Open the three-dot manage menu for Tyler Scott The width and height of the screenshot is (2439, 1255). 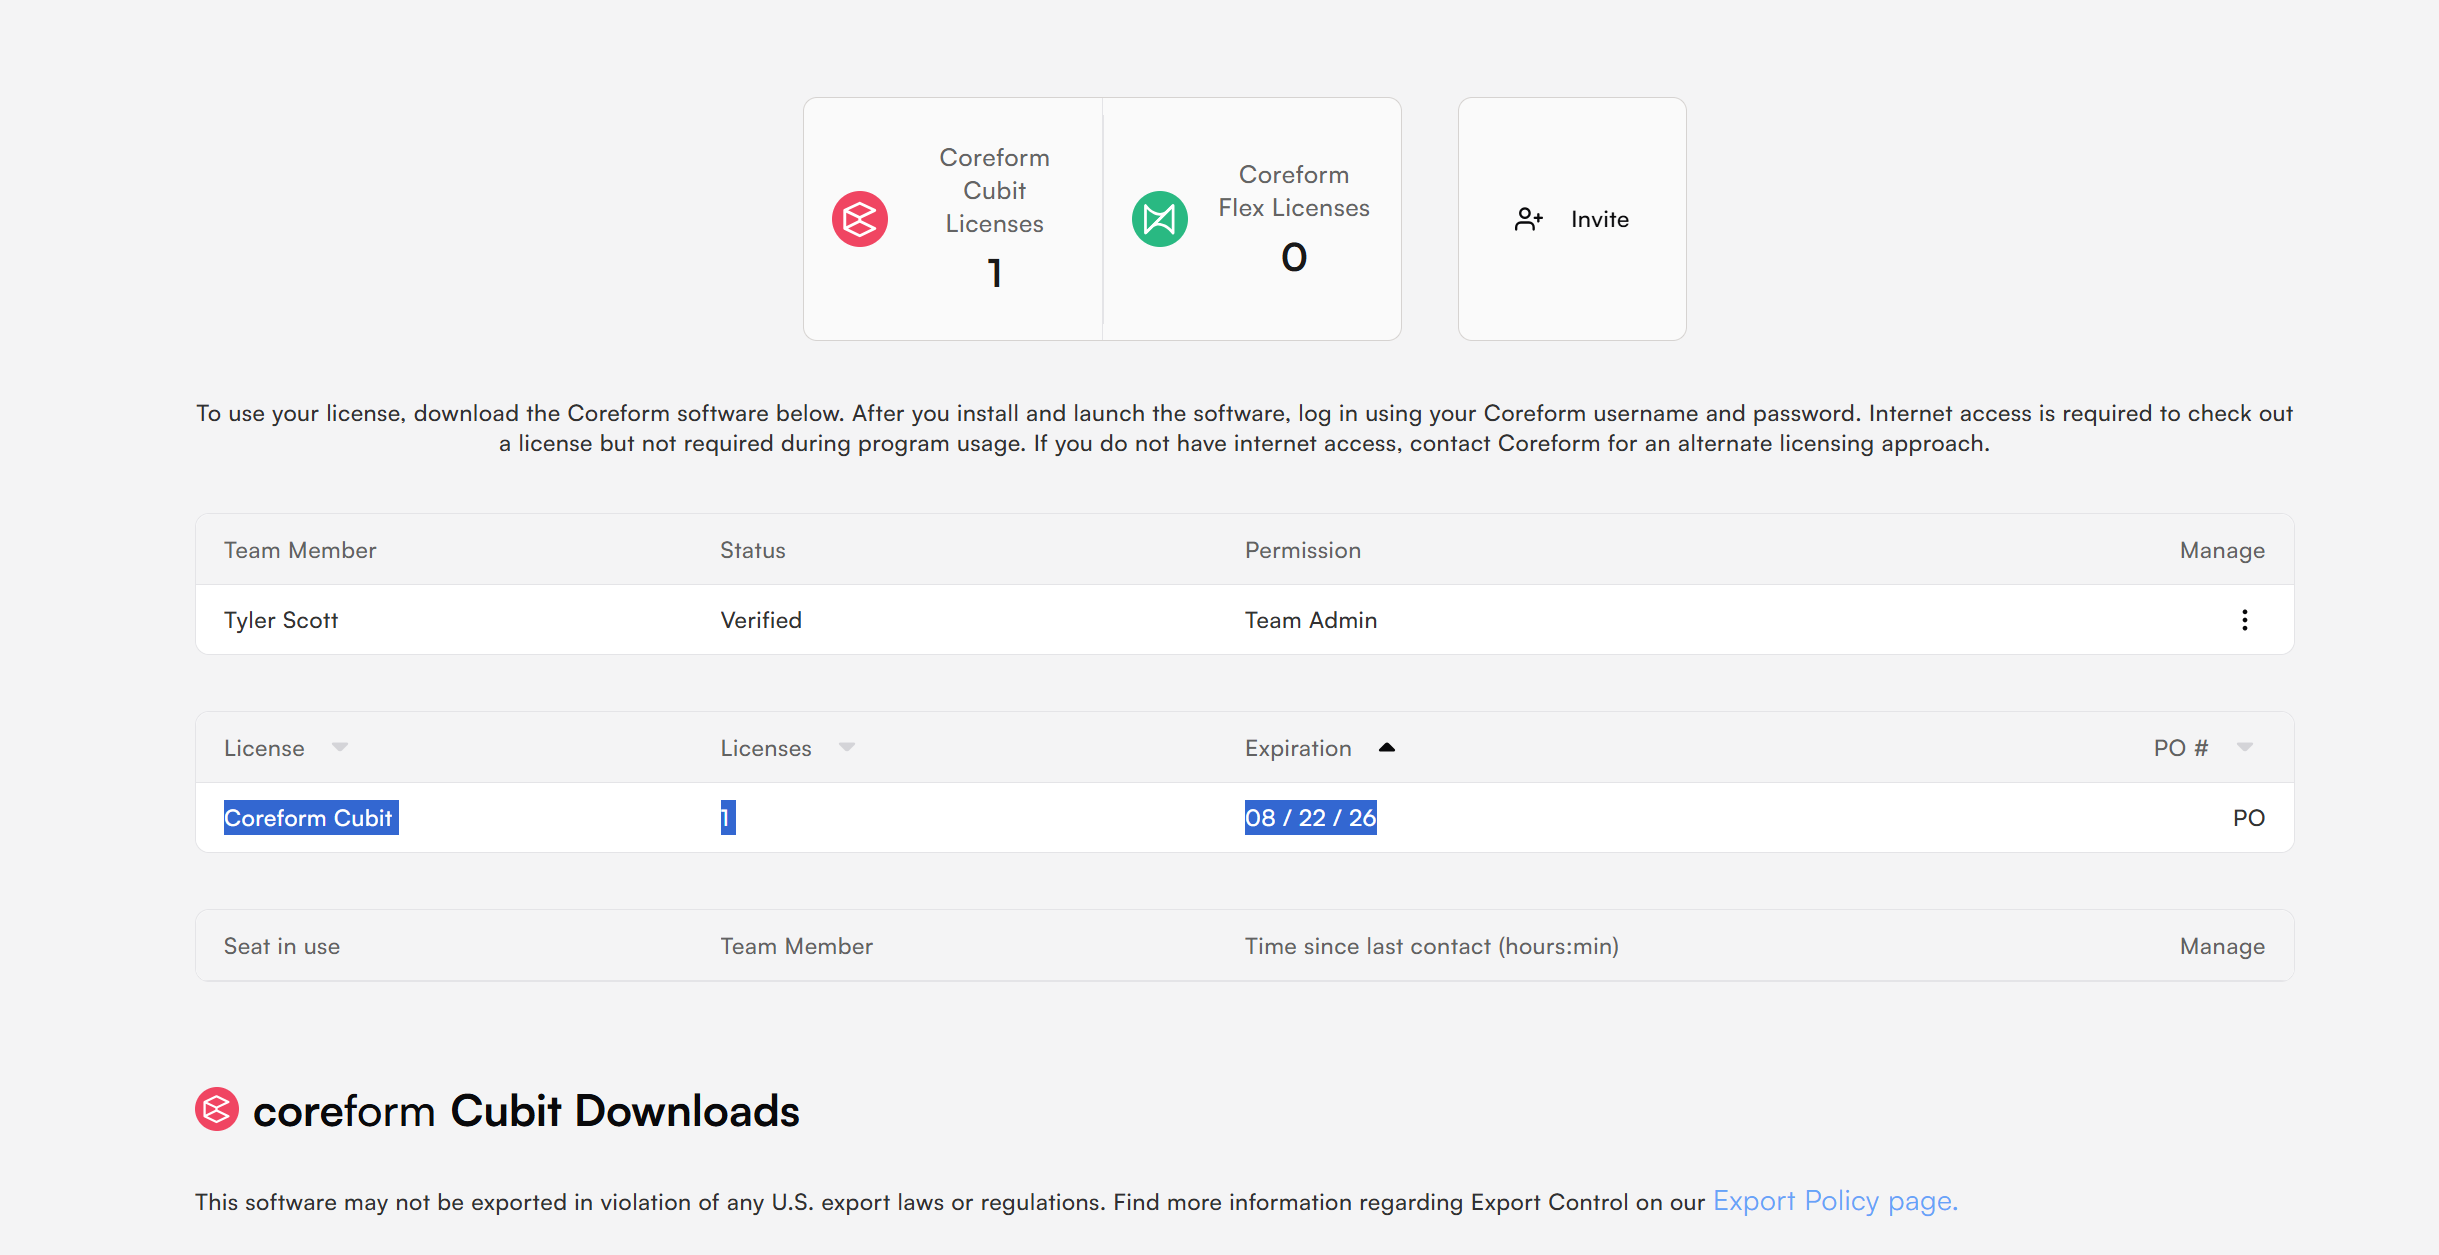(x=2245, y=620)
